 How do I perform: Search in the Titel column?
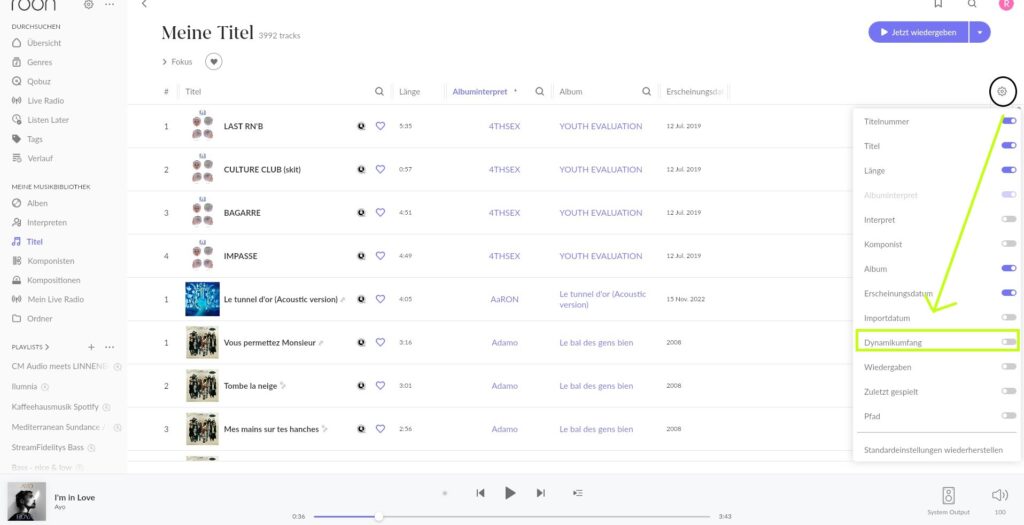point(379,91)
